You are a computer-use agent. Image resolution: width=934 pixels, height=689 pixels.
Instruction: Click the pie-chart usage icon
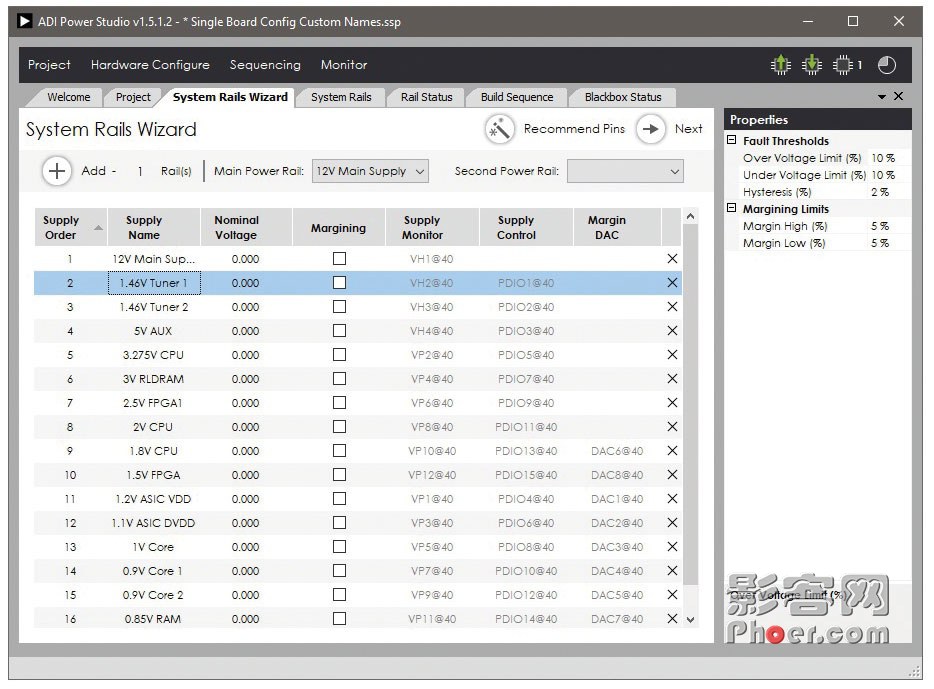pyautogui.click(x=886, y=64)
